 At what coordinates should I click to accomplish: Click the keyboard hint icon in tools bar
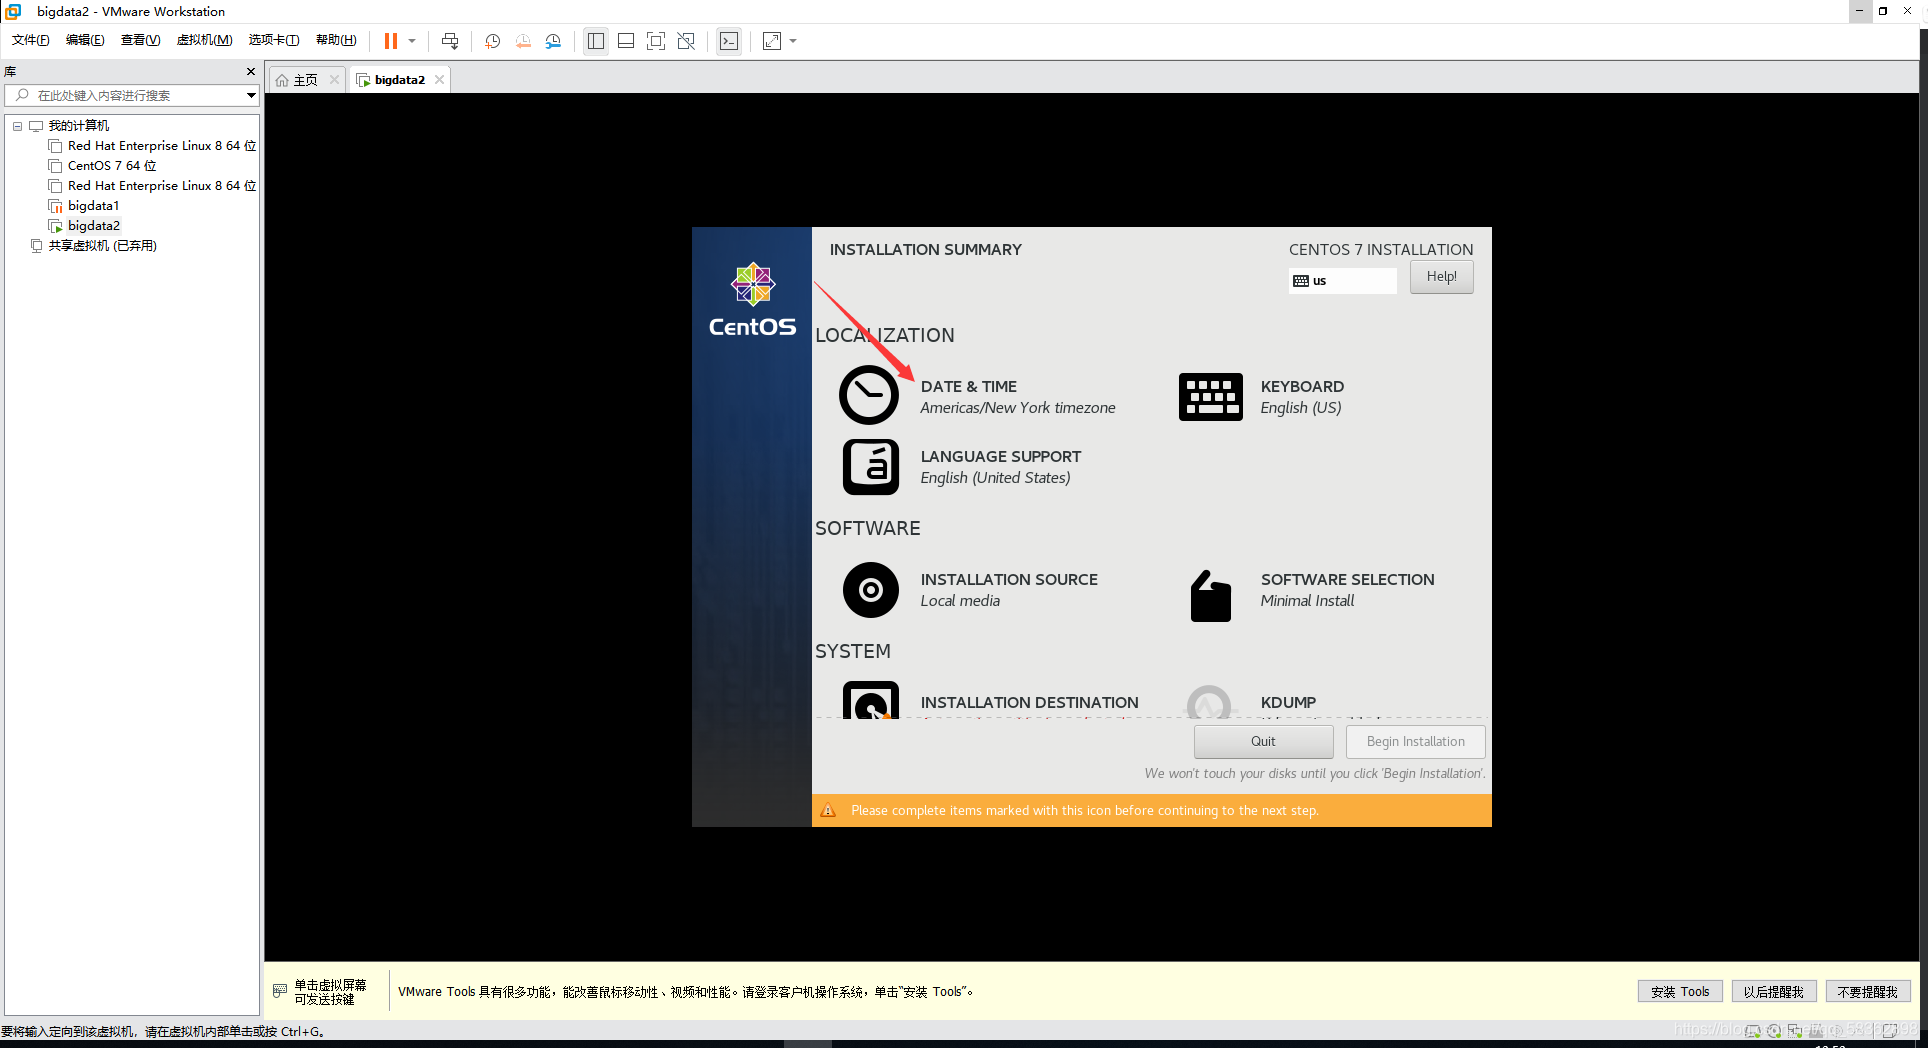coord(280,991)
